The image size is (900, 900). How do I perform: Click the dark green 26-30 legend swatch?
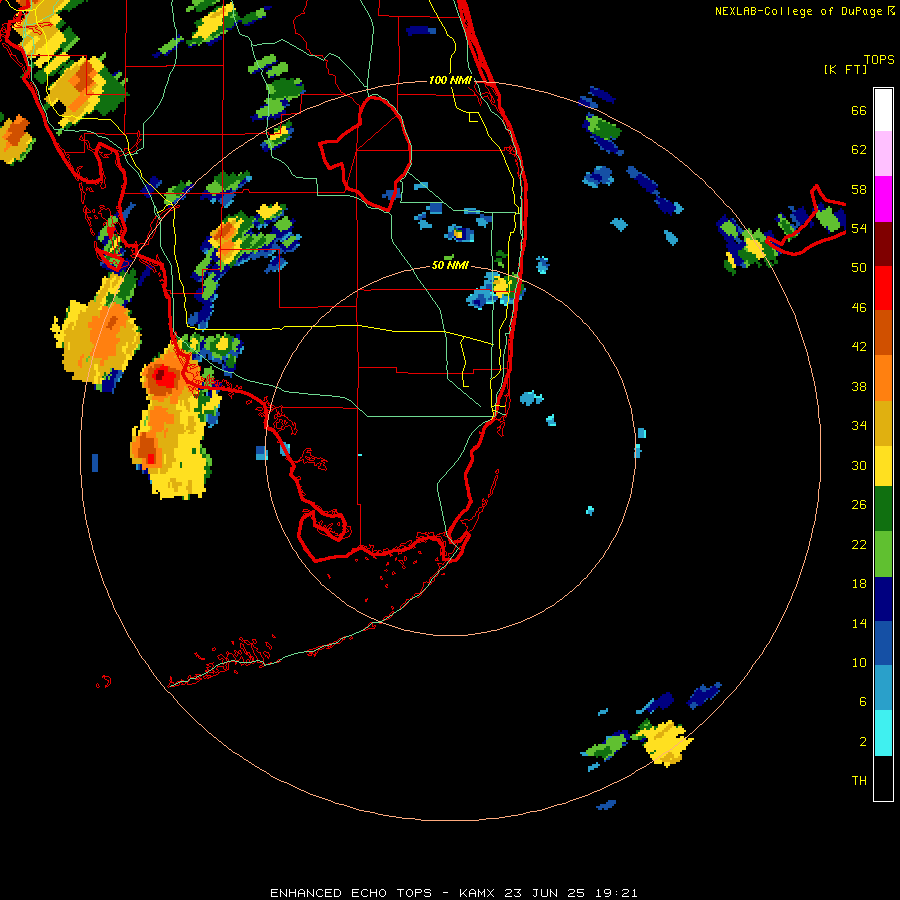point(883,509)
